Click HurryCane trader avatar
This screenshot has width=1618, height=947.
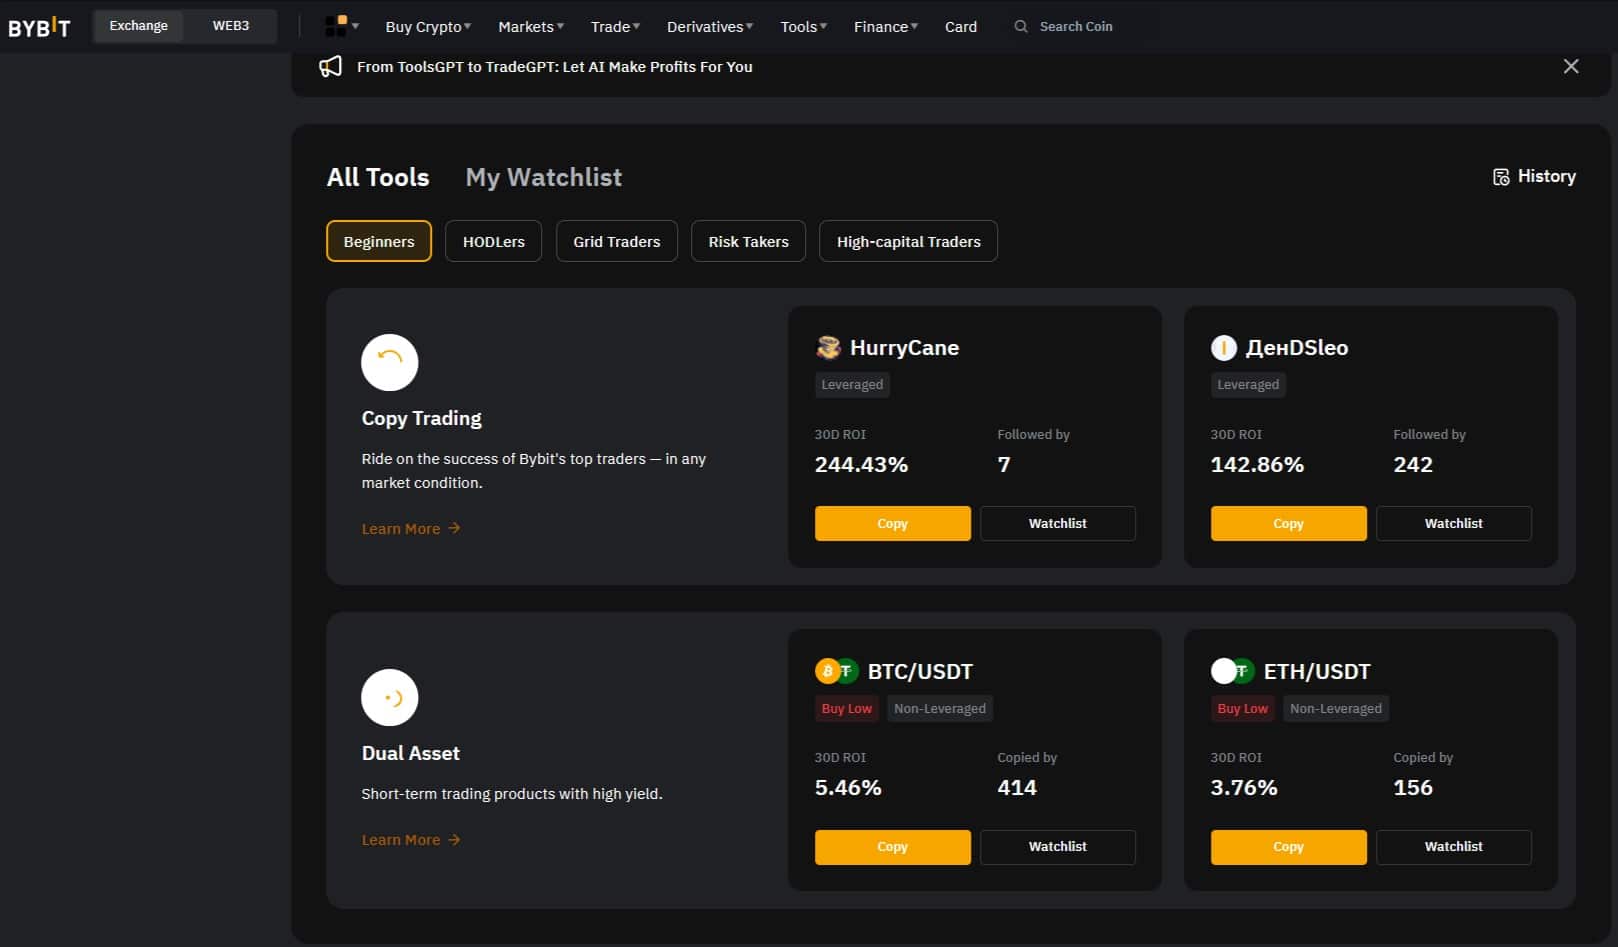[828, 347]
